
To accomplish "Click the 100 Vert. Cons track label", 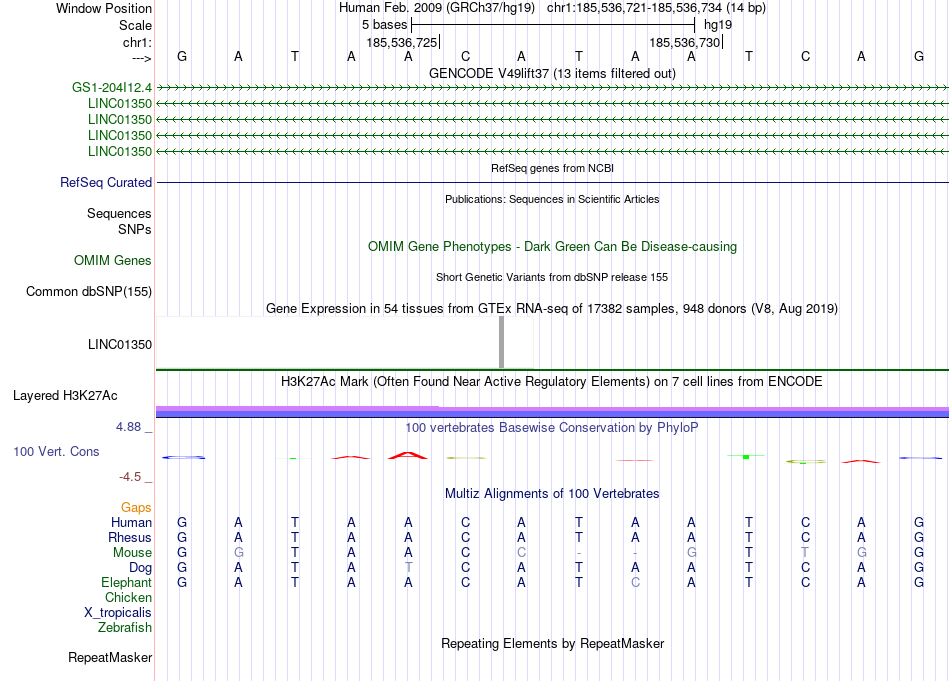I will click(56, 451).
